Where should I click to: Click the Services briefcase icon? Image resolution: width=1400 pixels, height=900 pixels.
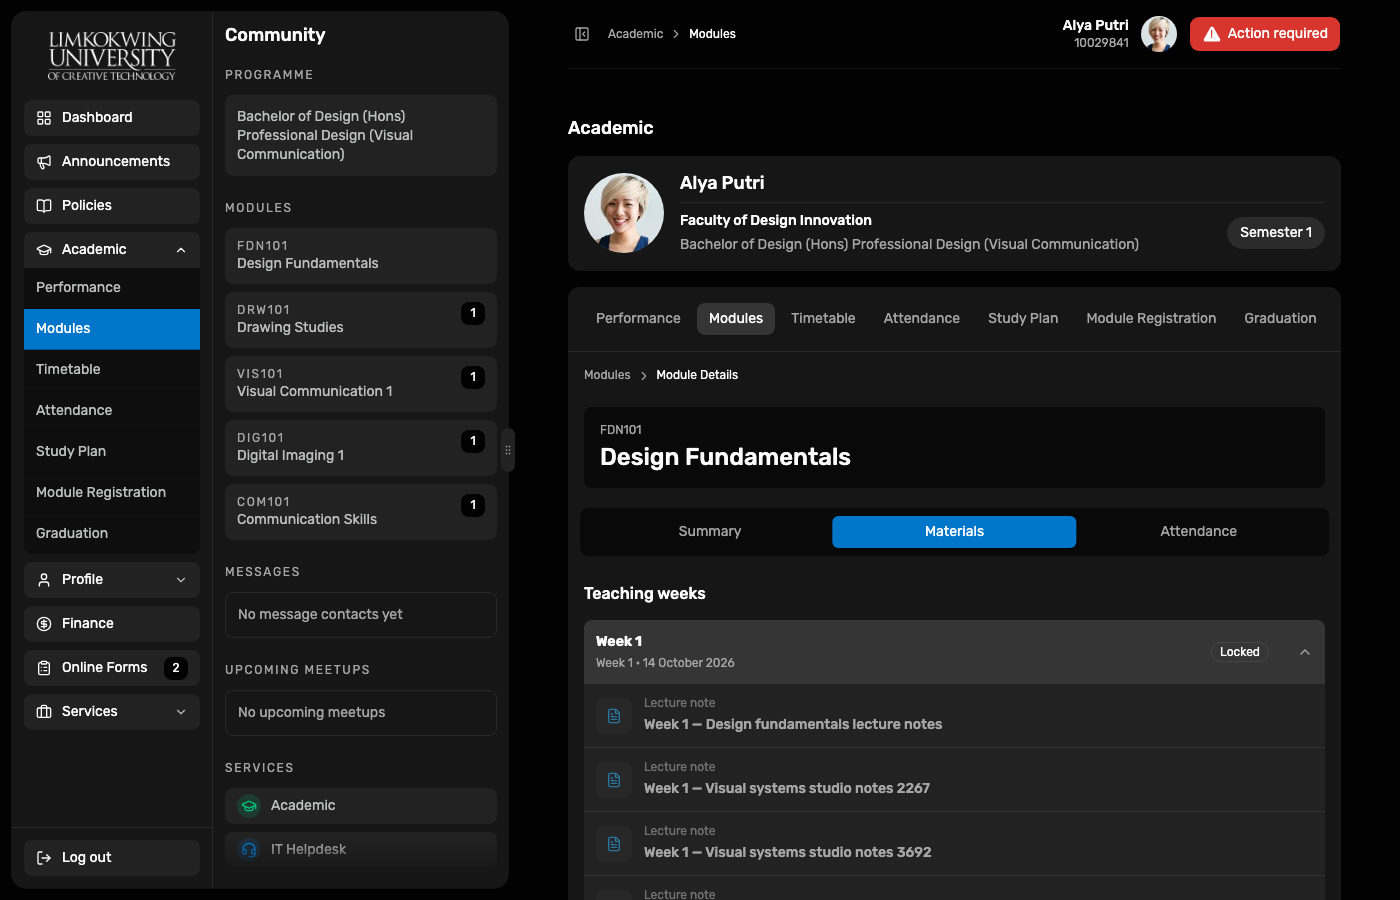[x=44, y=712]
